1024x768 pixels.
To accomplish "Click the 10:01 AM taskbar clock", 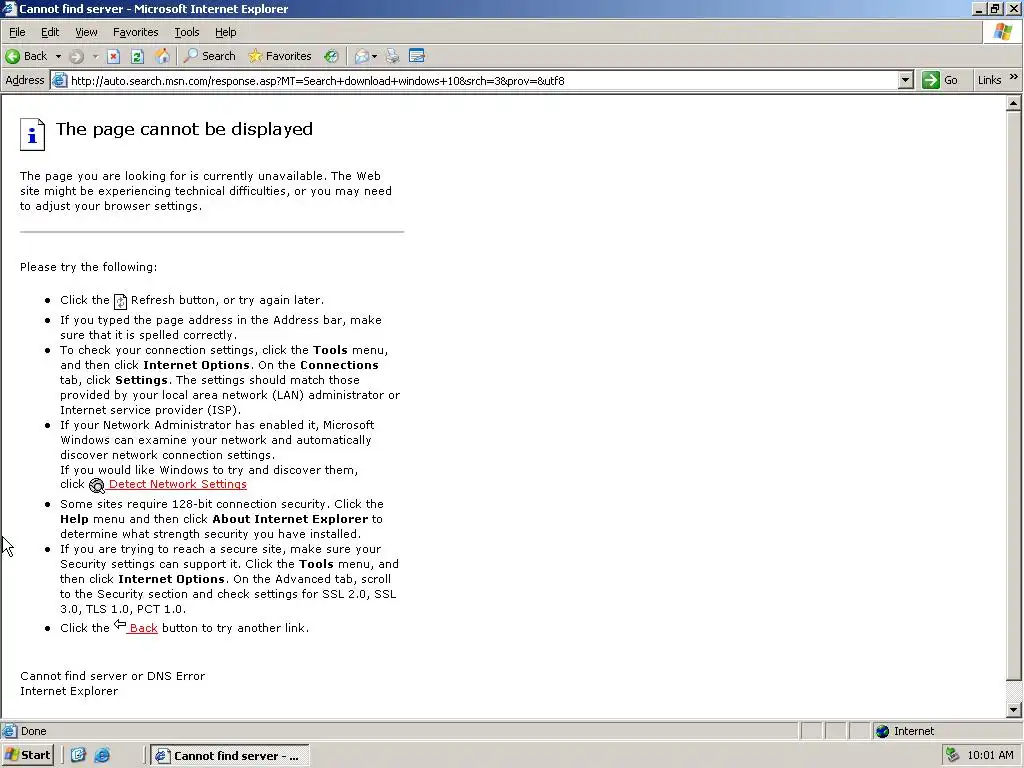I will (x=990, y=755).
